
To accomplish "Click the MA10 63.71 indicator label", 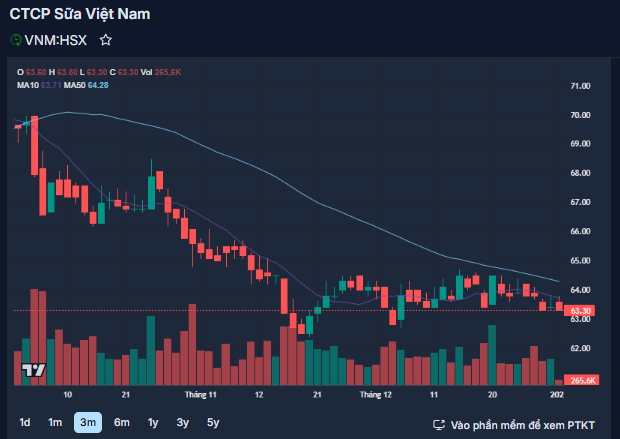I will coord(39,85).
